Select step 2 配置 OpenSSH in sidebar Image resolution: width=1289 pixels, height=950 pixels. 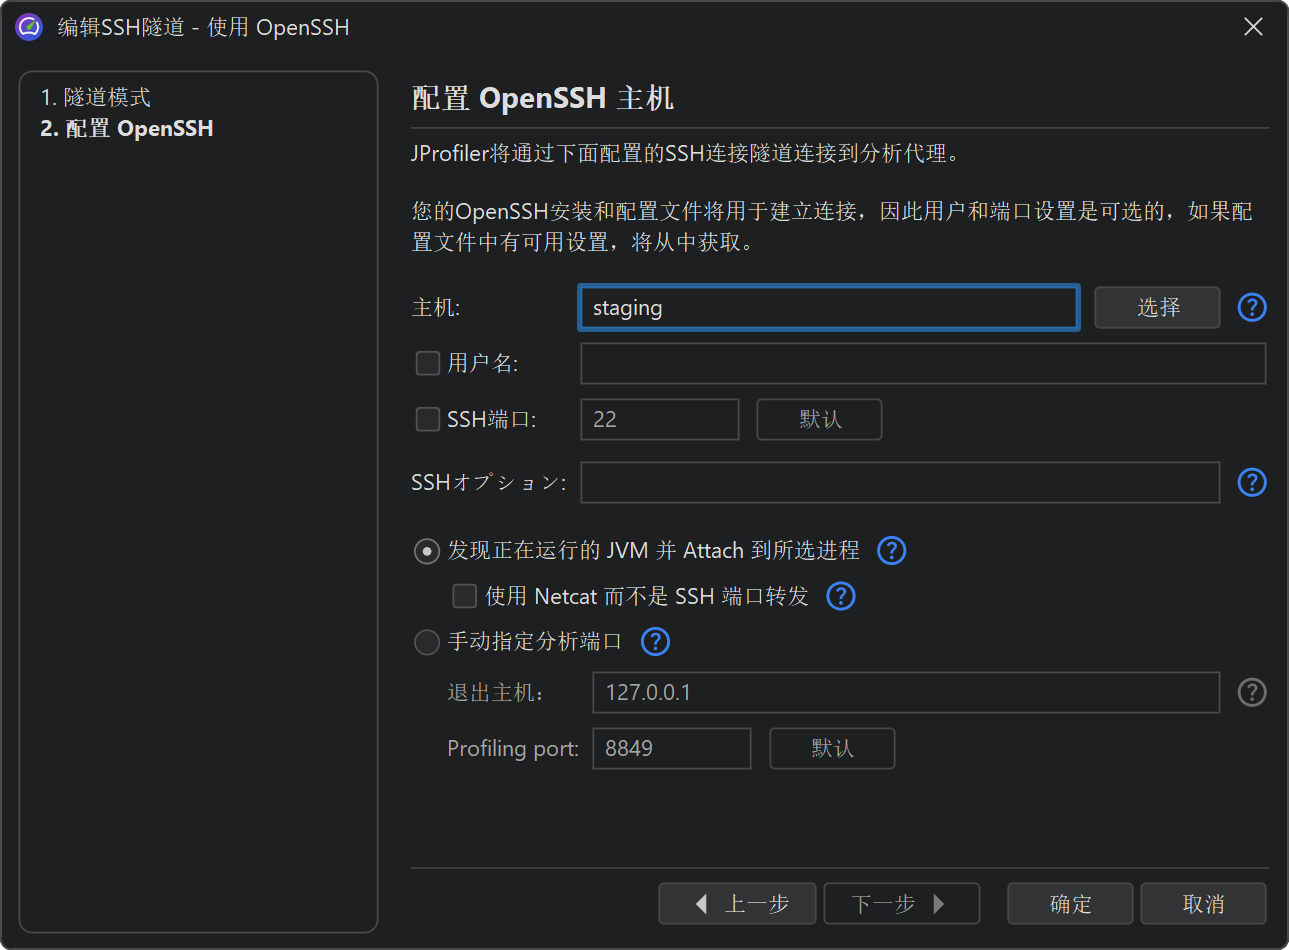pyautogui.click(x=127, y=128)
